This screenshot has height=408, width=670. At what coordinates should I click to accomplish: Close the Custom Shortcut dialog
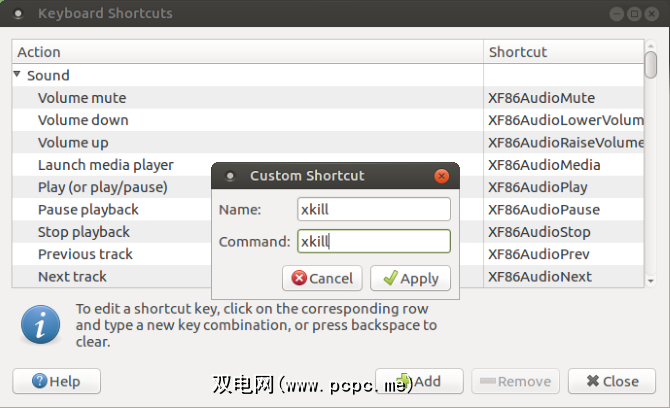441,176
